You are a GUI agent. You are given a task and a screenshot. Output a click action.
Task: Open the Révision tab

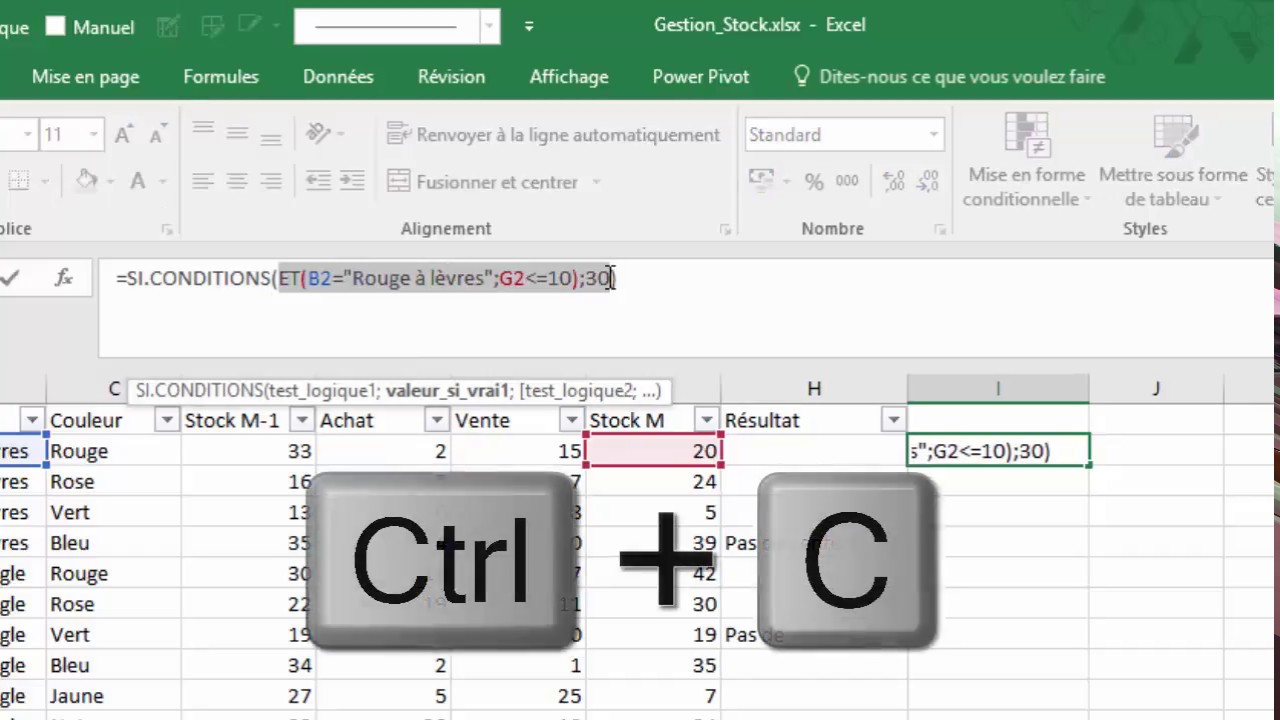[451, 77]
